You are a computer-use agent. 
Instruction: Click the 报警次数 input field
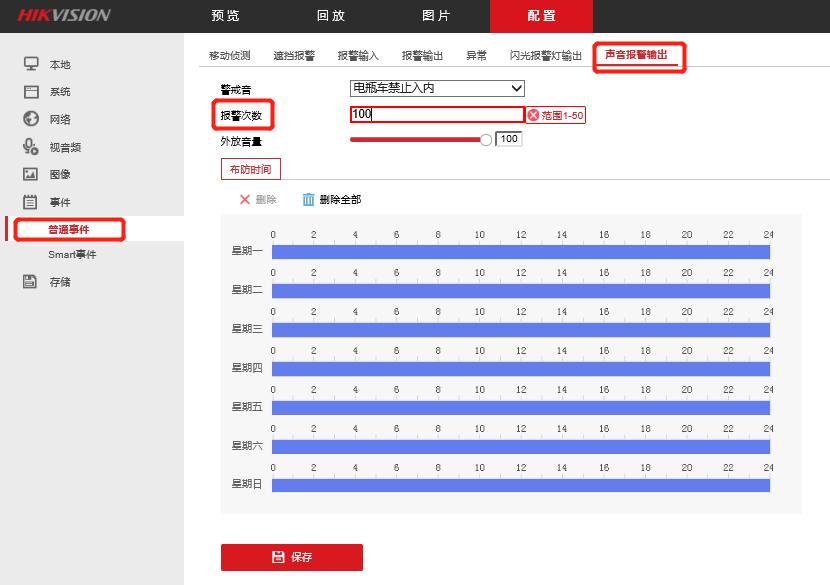point(435,114)
